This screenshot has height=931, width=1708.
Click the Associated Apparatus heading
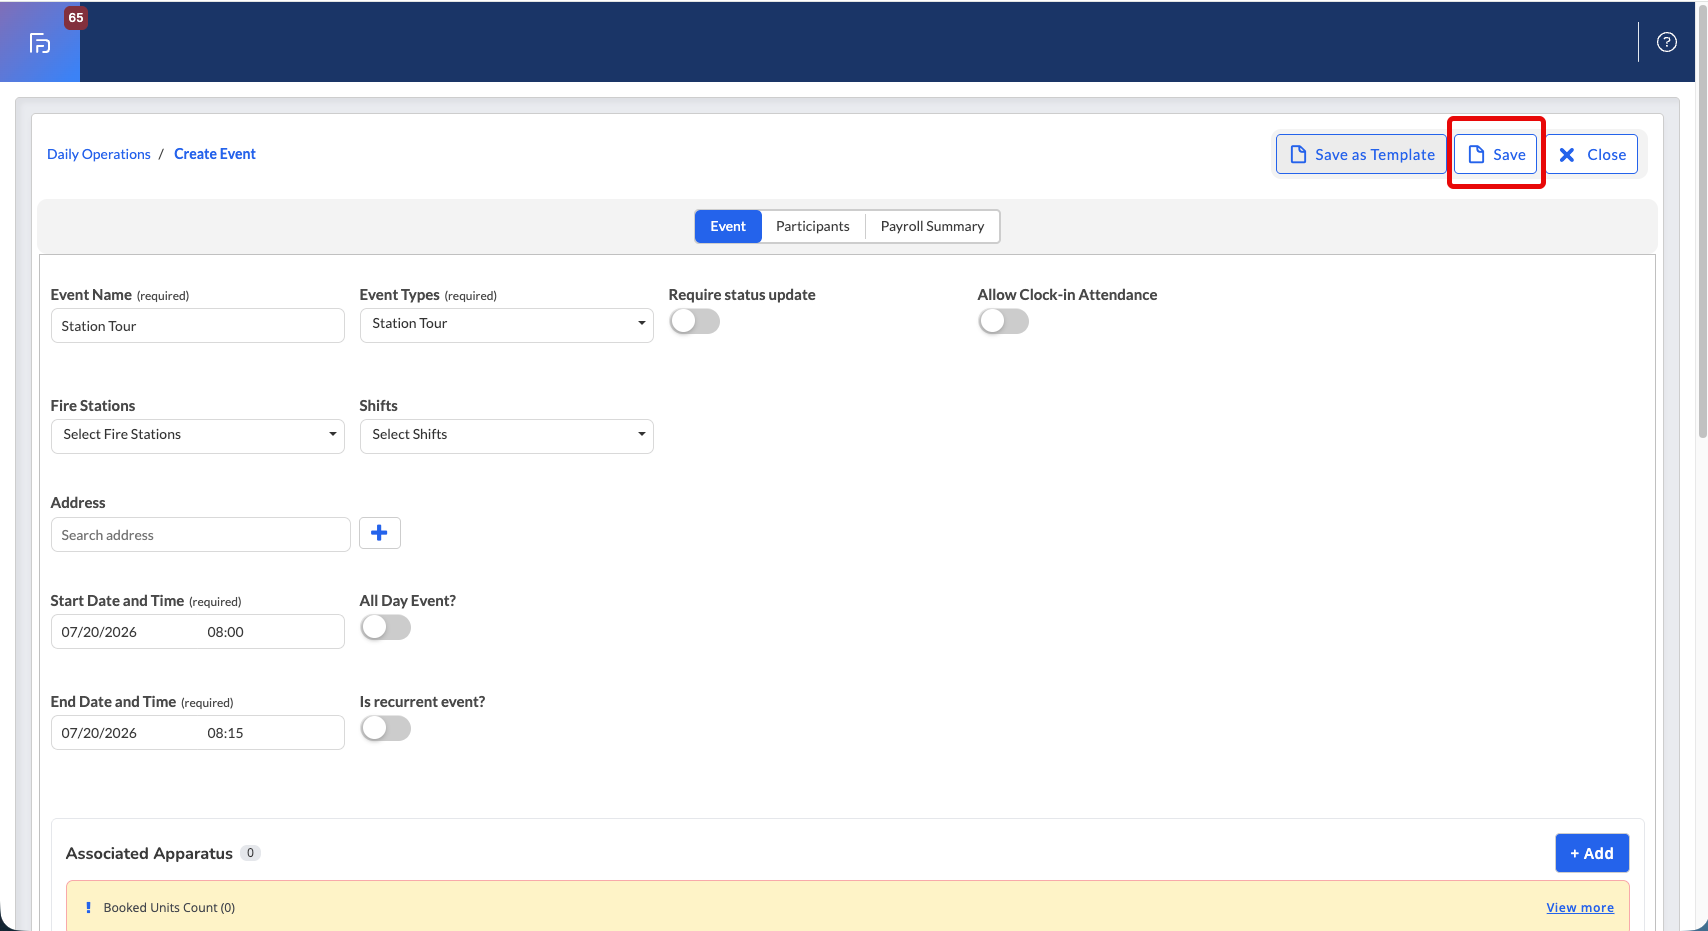coord(149,853)
